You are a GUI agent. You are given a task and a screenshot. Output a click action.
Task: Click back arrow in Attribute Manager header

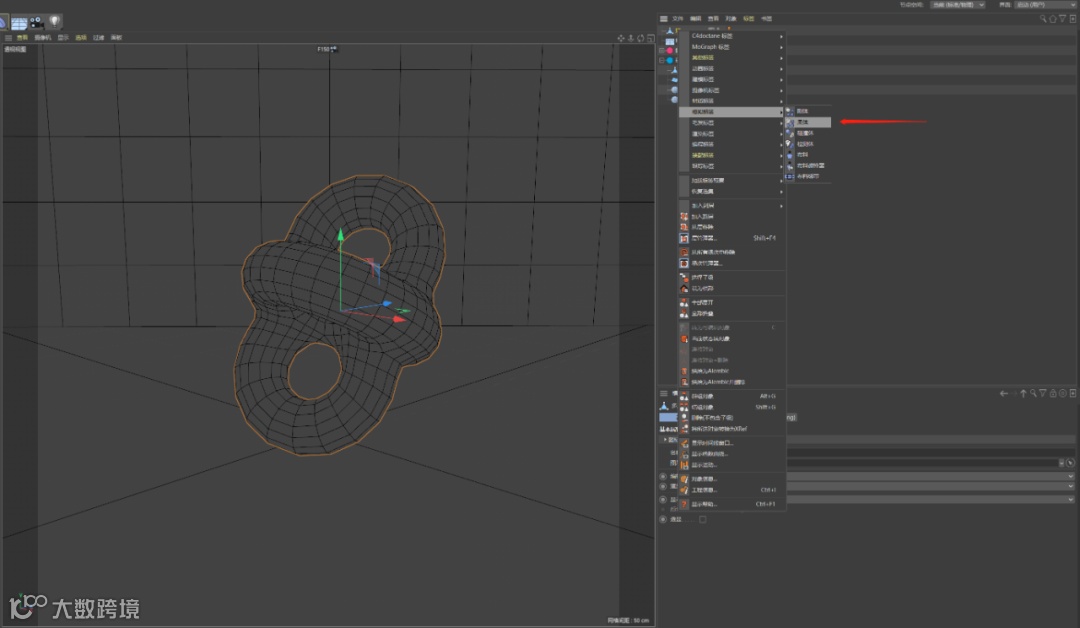pos(1004,393)
